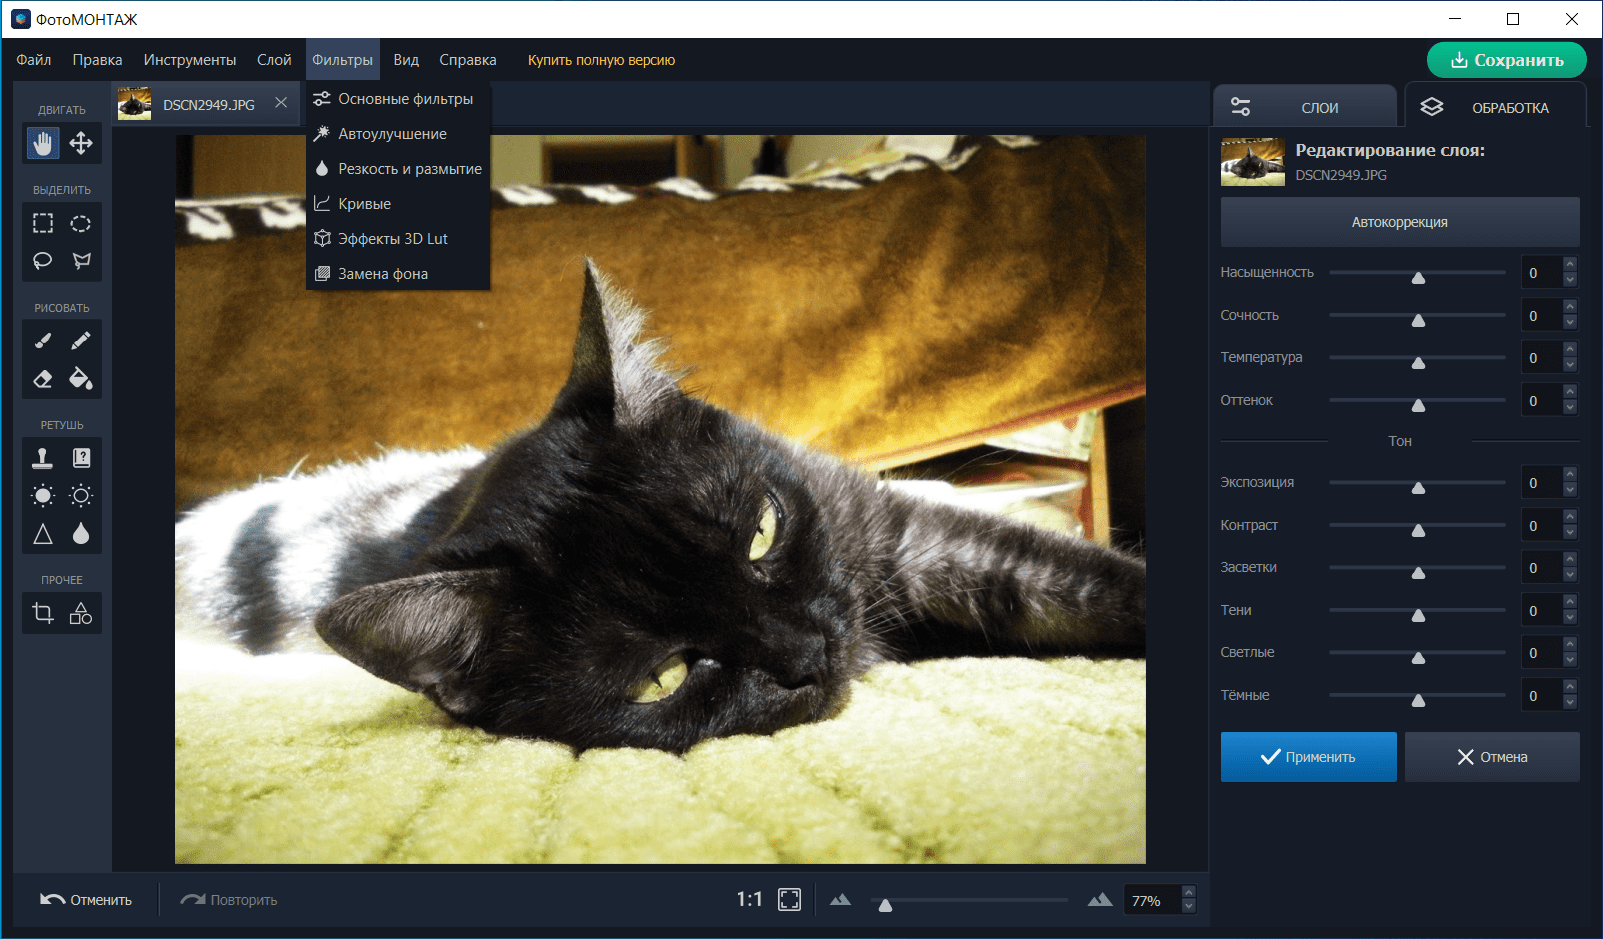
Task: Choose Основные фильтры from Filters menu
Action: [398, 99]
